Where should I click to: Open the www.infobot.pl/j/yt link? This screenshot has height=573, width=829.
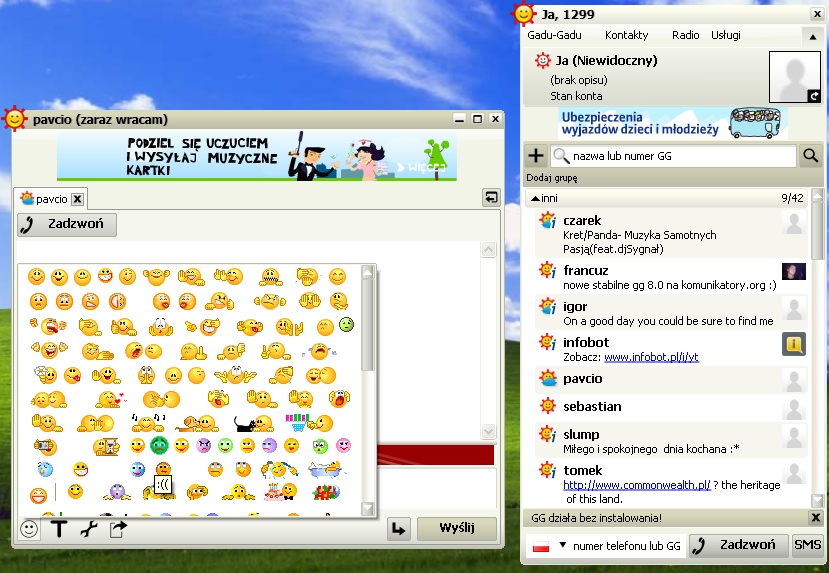coord(651,357)
